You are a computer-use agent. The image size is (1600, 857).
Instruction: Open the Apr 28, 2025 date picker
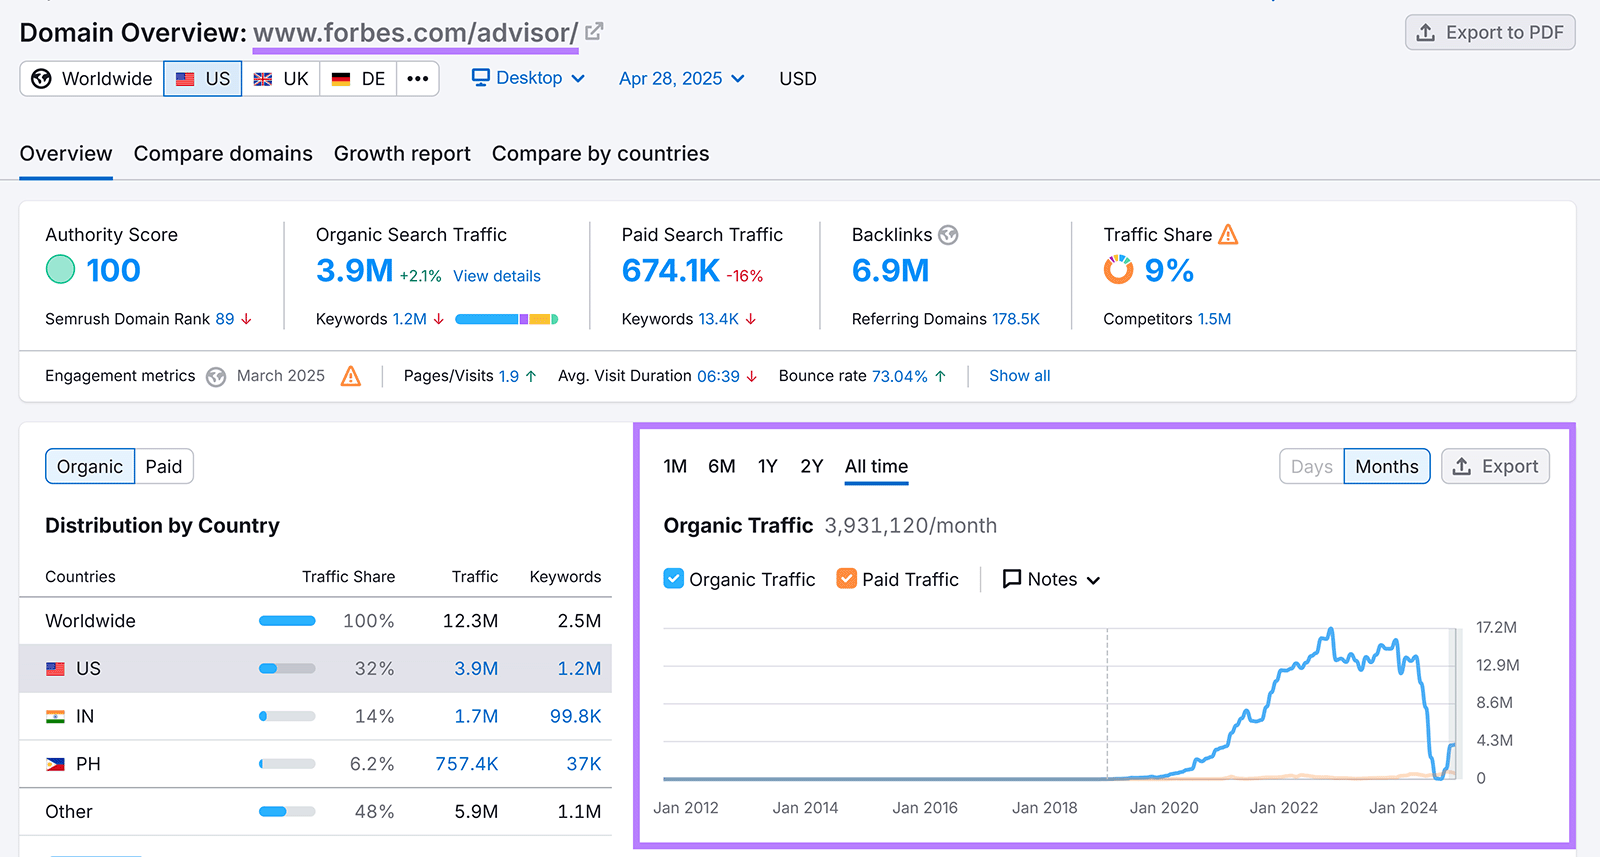[x=681, y=79]
